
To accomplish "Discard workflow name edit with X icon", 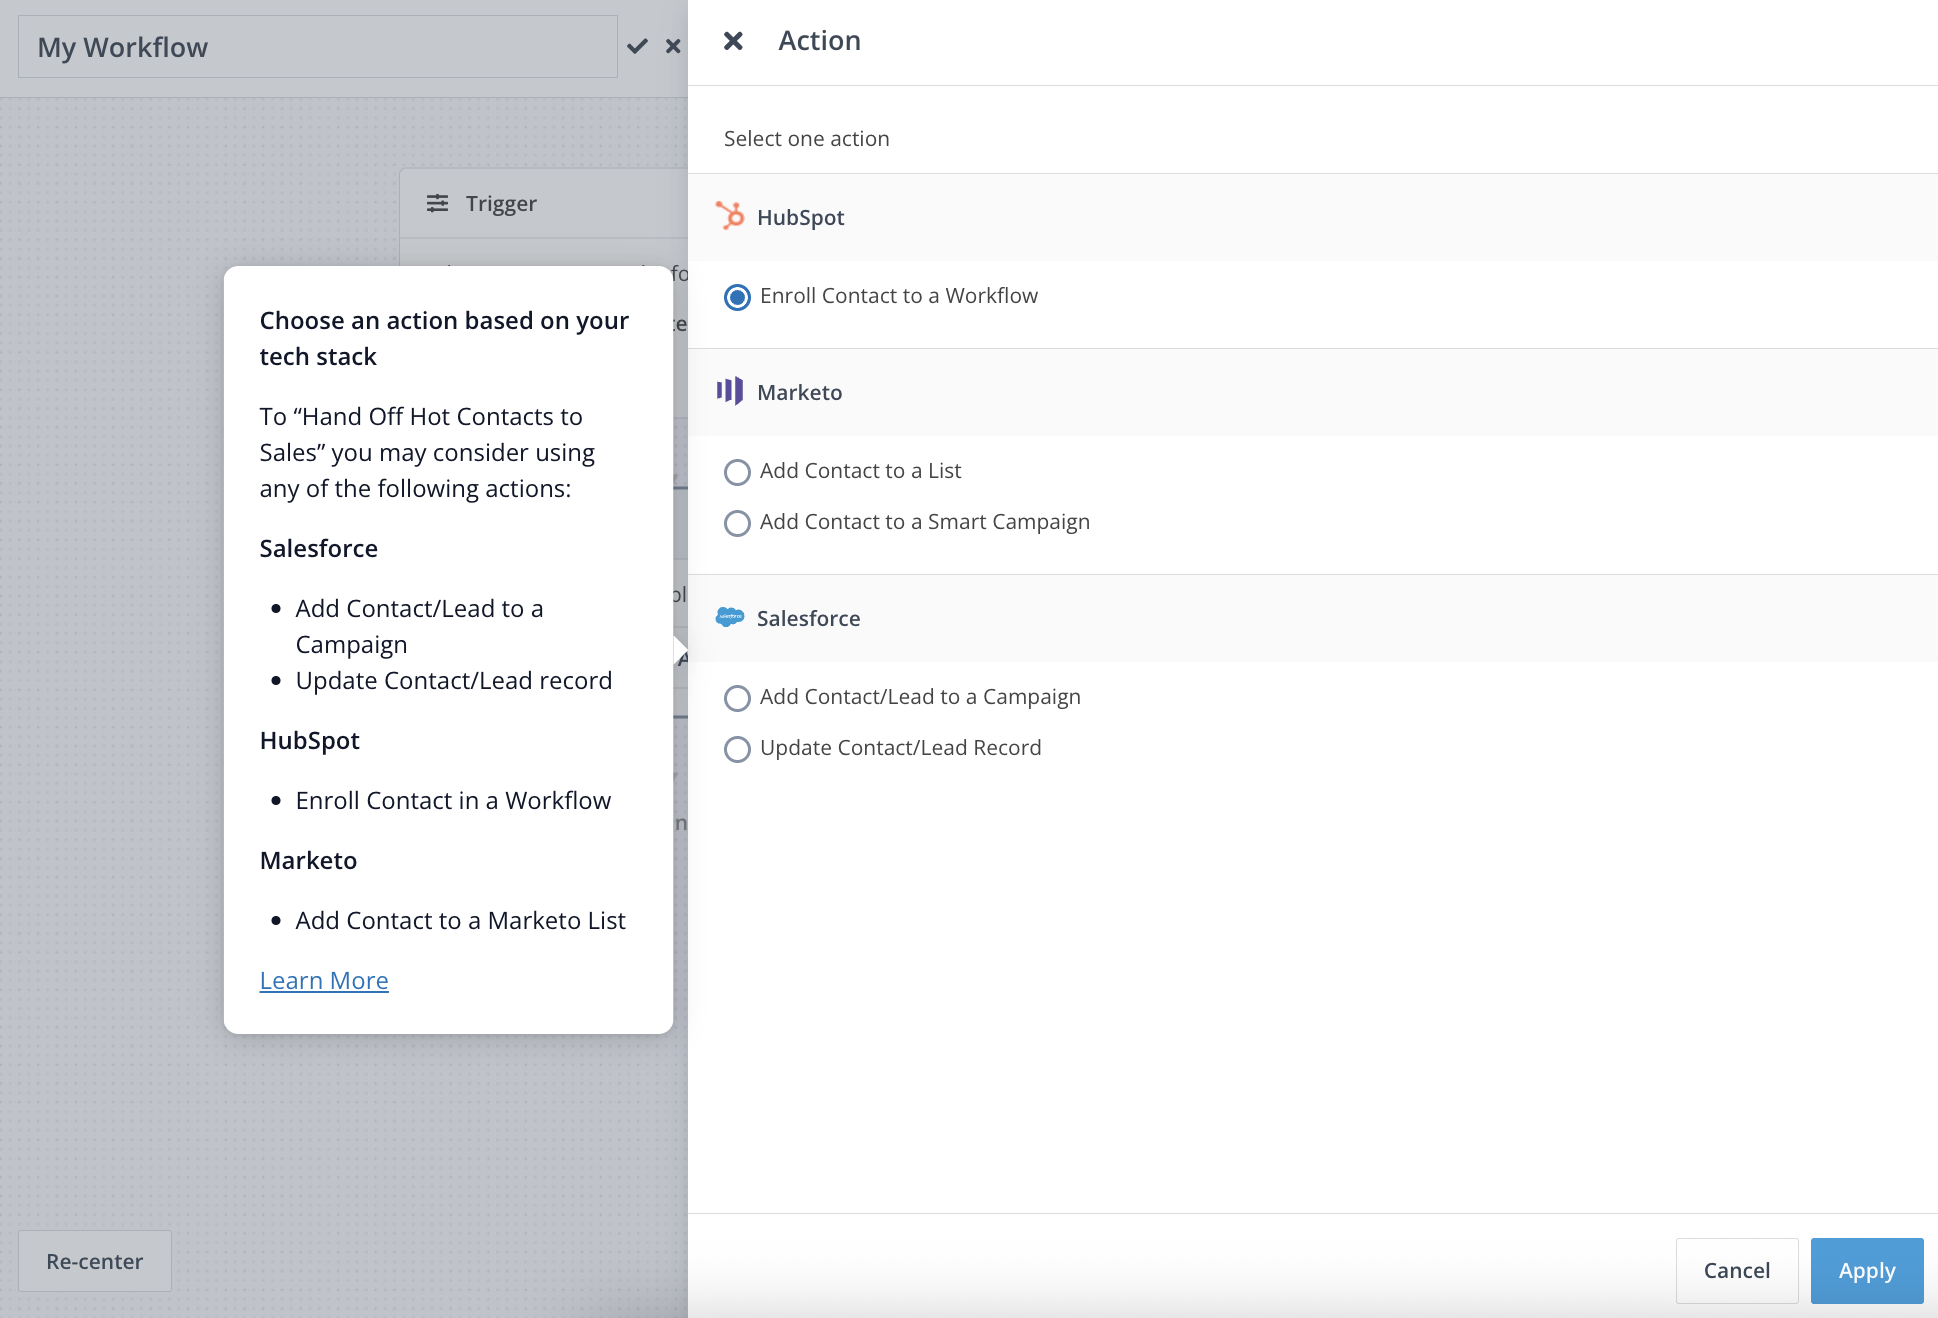I will pos(673,46).
